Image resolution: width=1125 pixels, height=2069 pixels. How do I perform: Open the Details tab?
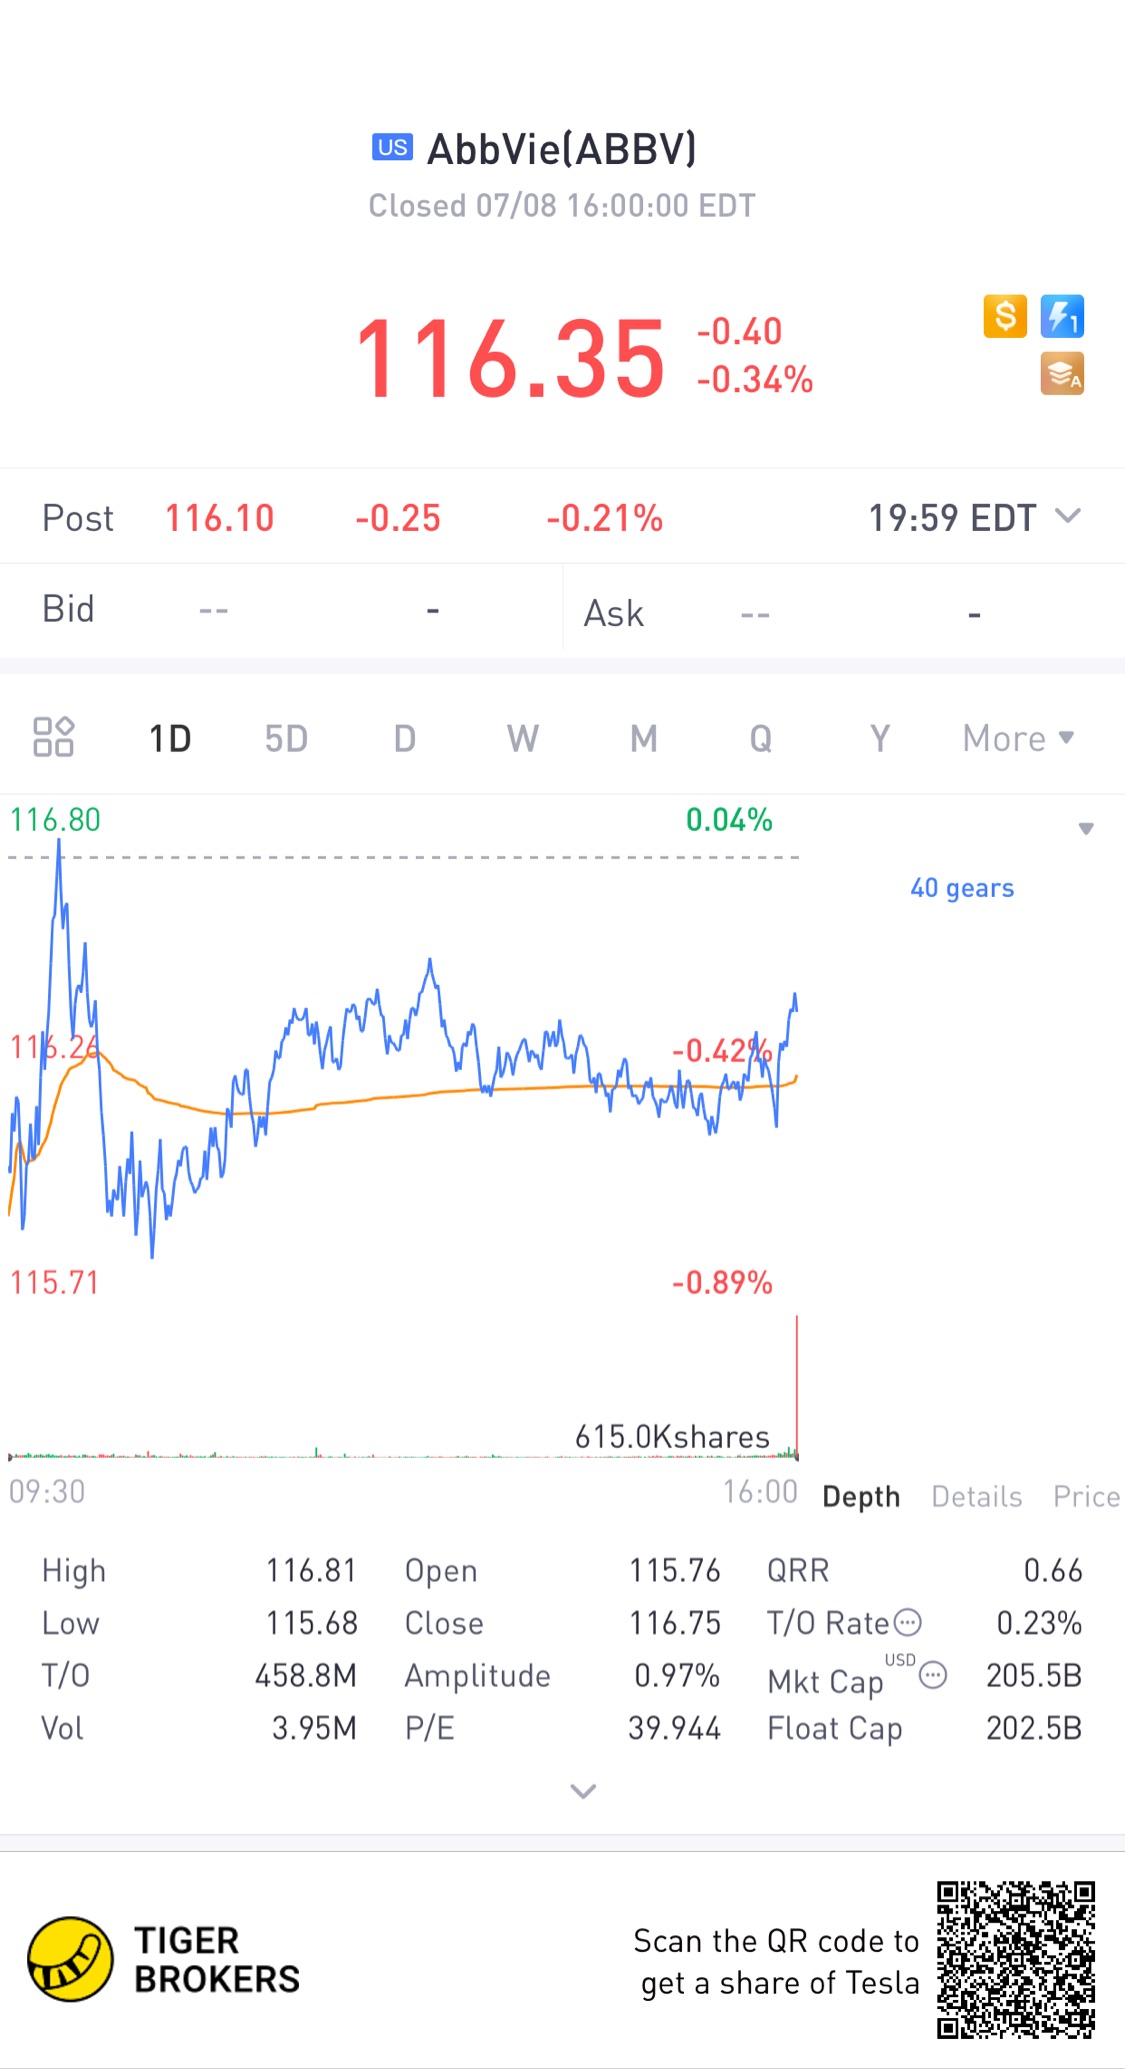(976, 1496)
